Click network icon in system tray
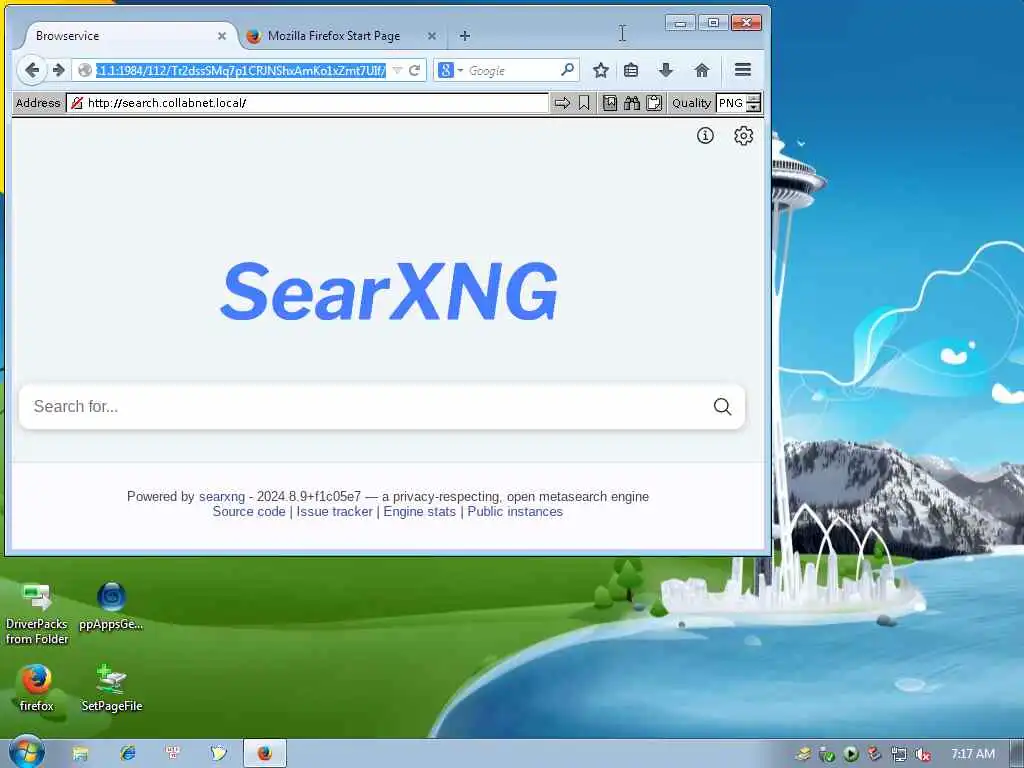 pyautogui.click(x=899, y=754)
